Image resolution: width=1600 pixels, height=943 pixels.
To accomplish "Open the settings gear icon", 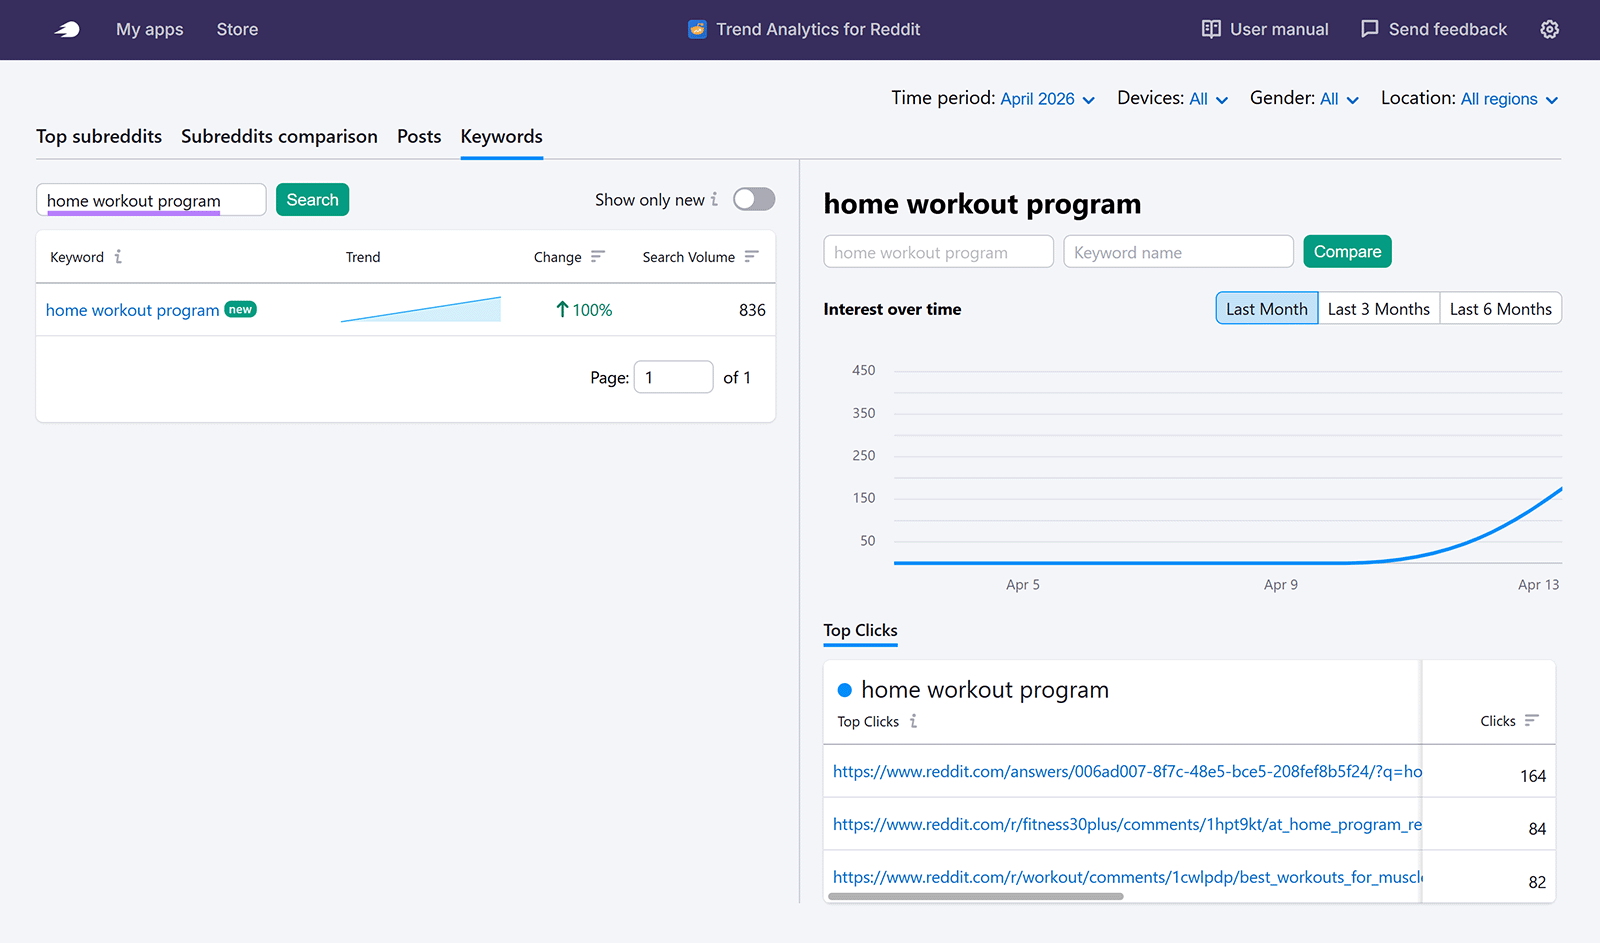I will tap(1549, 29).
